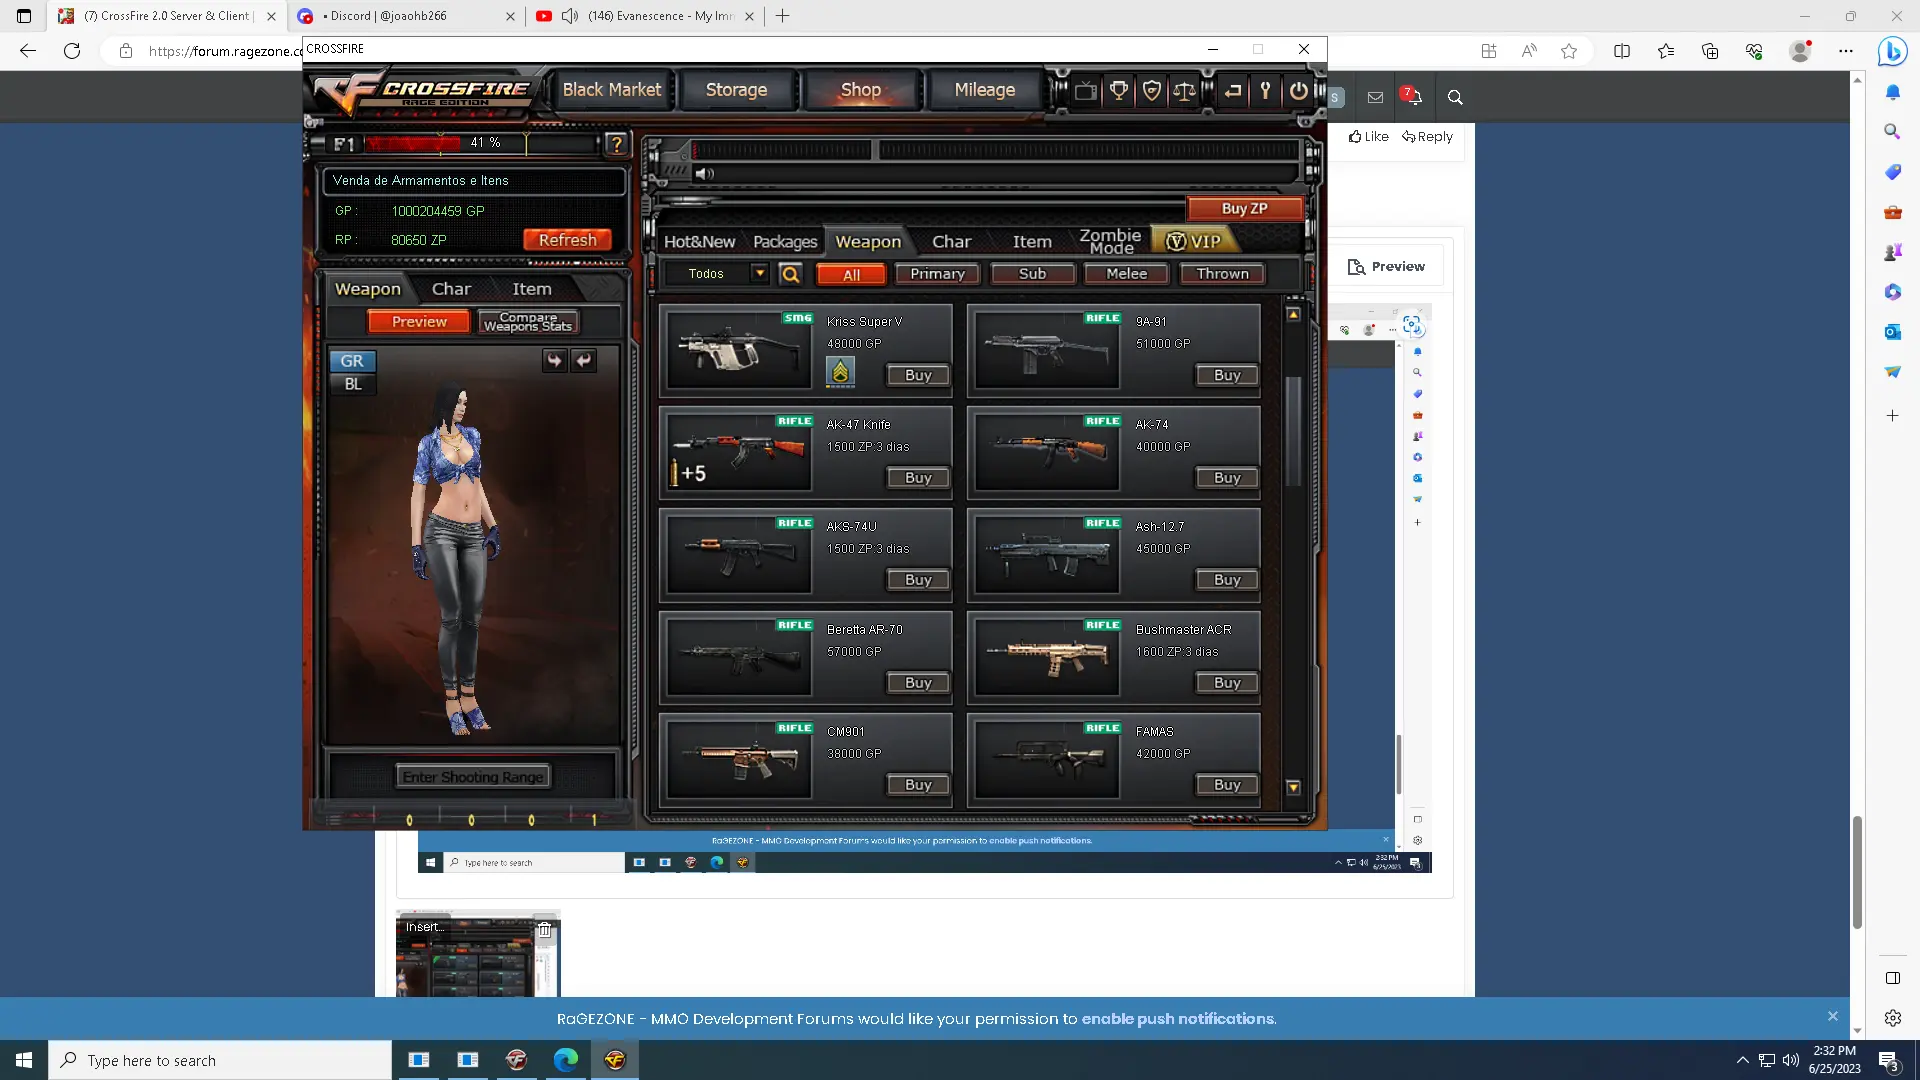Delete the inserted attachment trash icon

[x=545, y=929]
